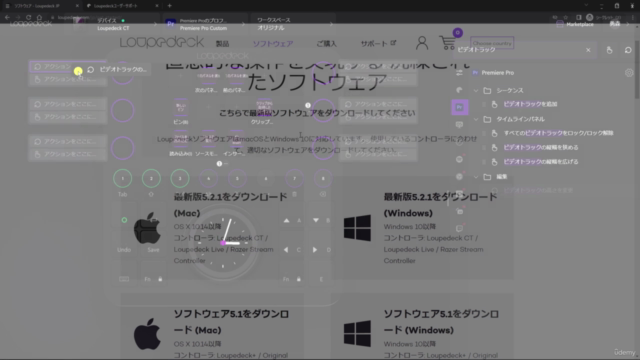Click the Premiere Pro plugin header
Viewport: 640px width, 360px height.
(x=498, y=73)
